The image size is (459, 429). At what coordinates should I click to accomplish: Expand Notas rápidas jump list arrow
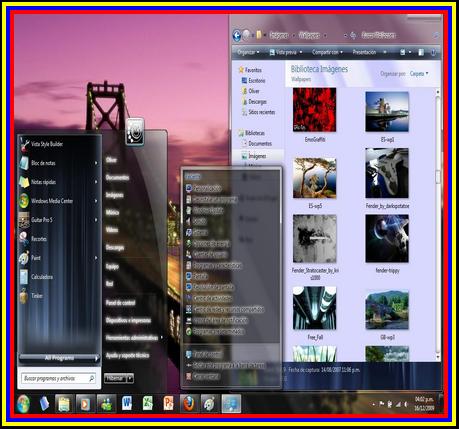(96, 182)
